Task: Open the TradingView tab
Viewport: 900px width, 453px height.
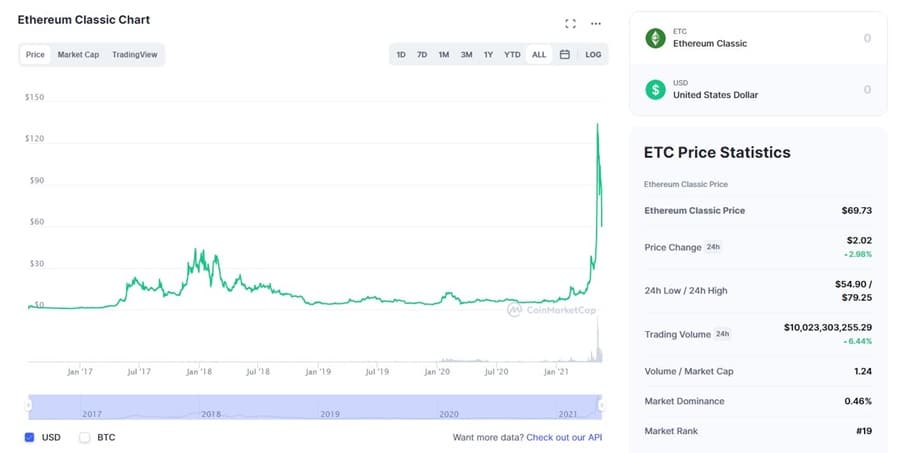Action: [x=134, y=54]
